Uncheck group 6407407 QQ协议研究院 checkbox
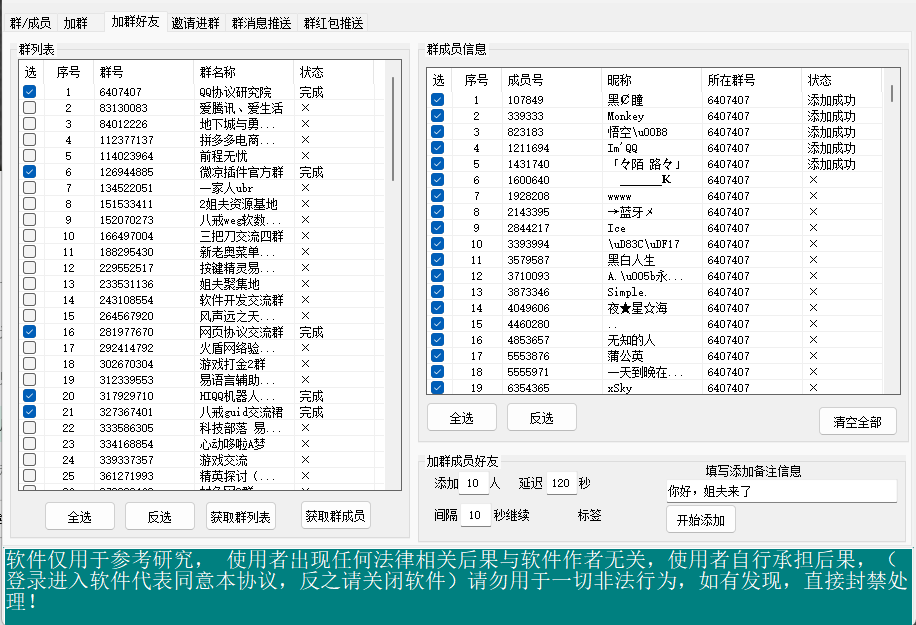The width and height of the screenshot is (916, 625). [x=30, y=92]
